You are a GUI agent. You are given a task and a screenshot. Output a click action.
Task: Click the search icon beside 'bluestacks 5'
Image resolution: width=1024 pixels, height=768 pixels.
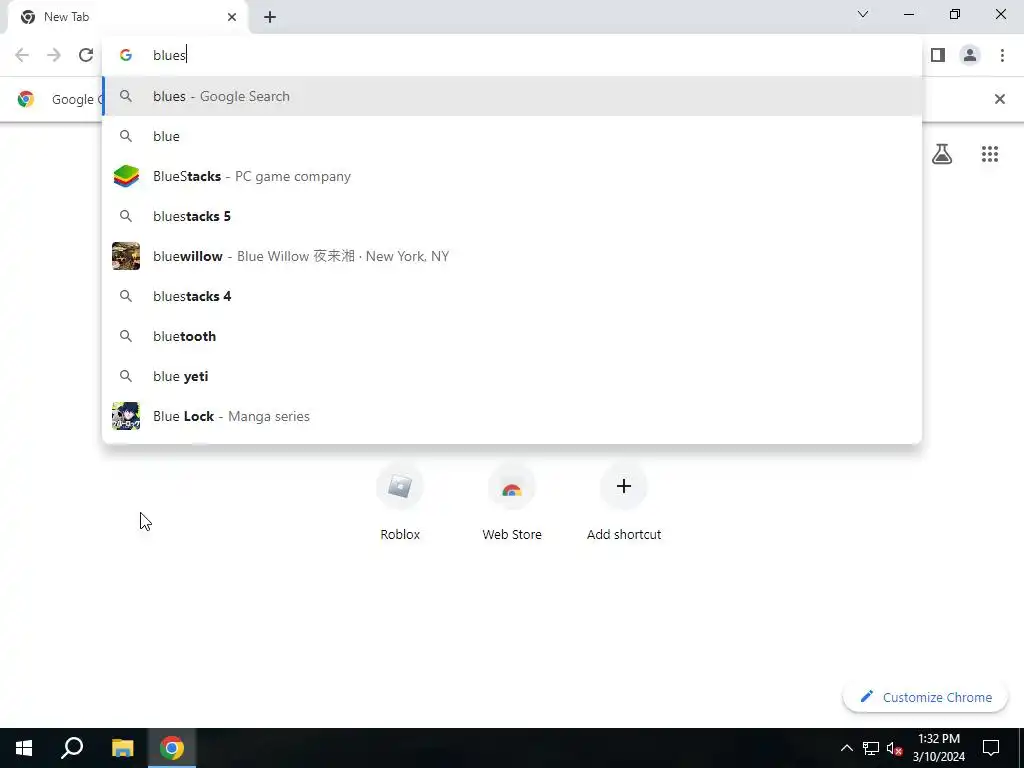126,216
